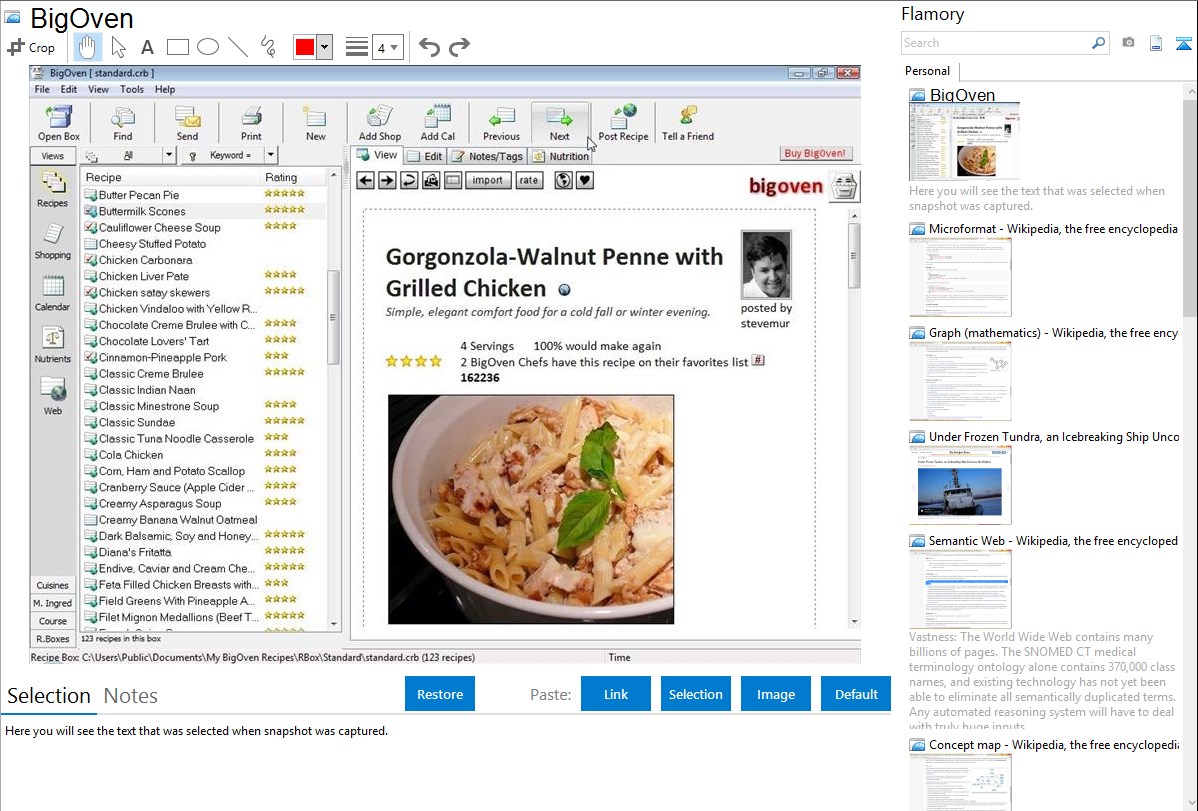Click the Buy BigOven! button

[x=814, y=153]
